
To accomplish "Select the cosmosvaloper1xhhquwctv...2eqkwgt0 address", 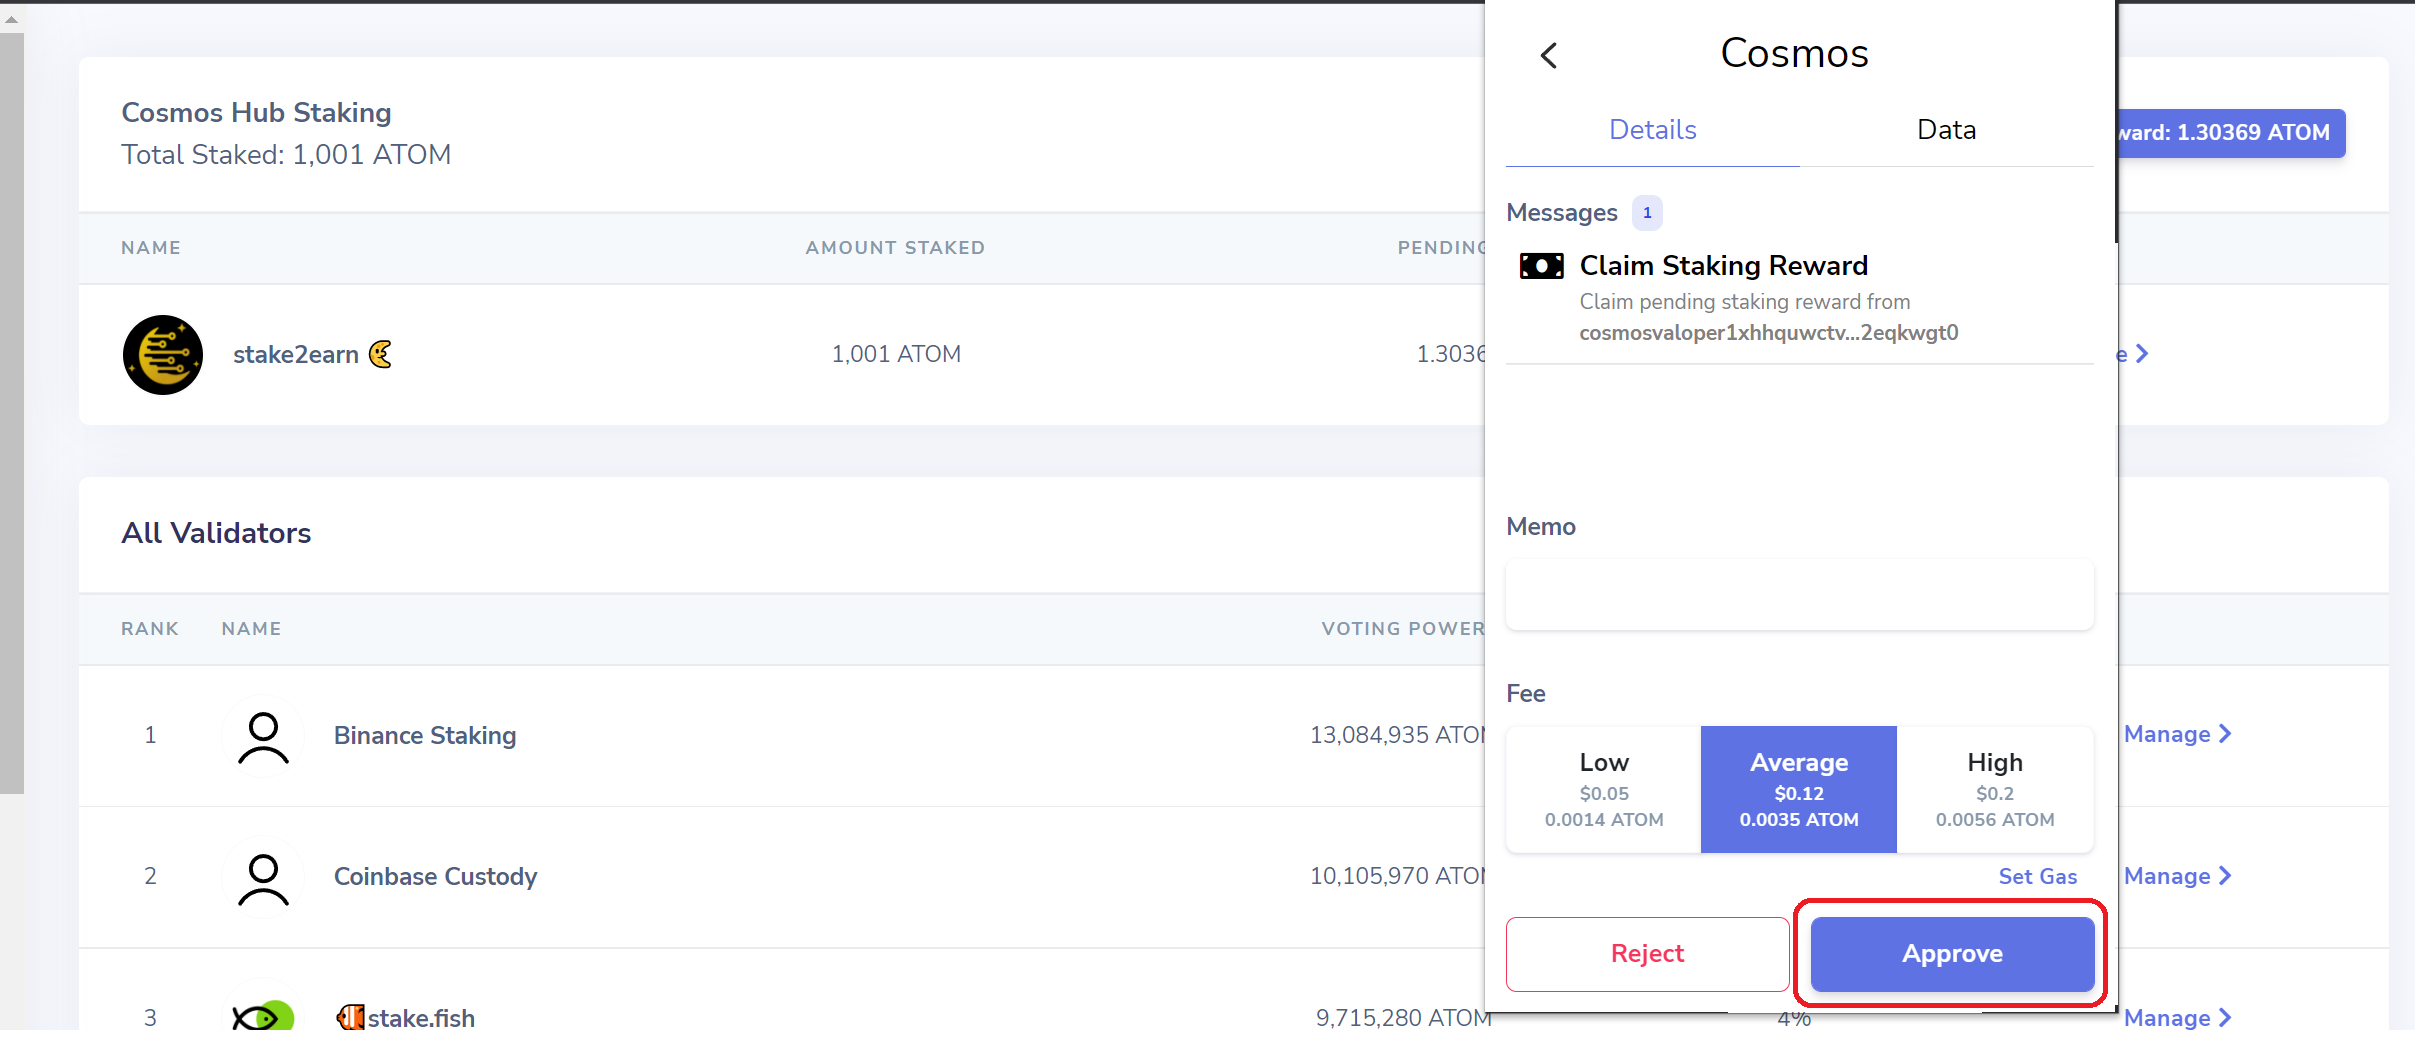I will pyautogui.click(x=1768, y=333).
